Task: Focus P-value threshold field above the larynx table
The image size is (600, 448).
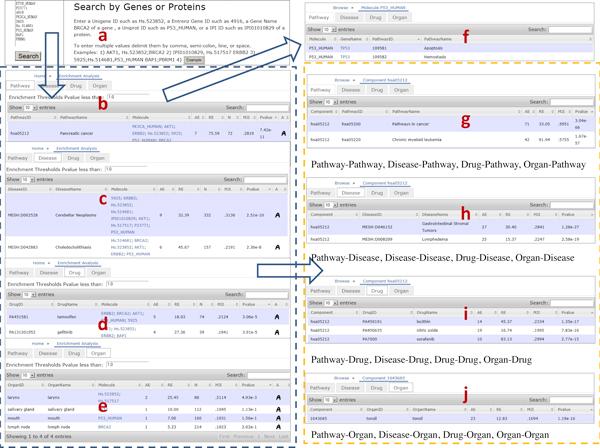Action: 127,365
